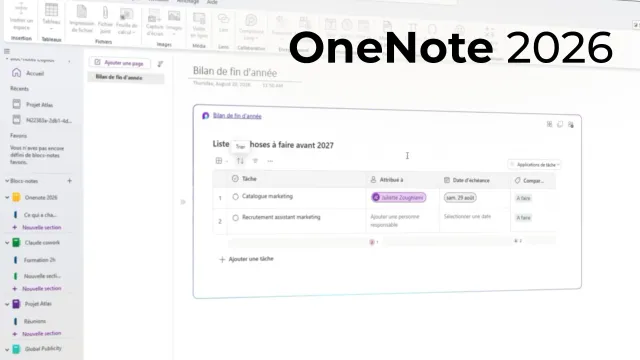This screenshot has height=360, width=640.
Task: Click the Impression de fichier ribbon icon
Action: coord(82,19)
